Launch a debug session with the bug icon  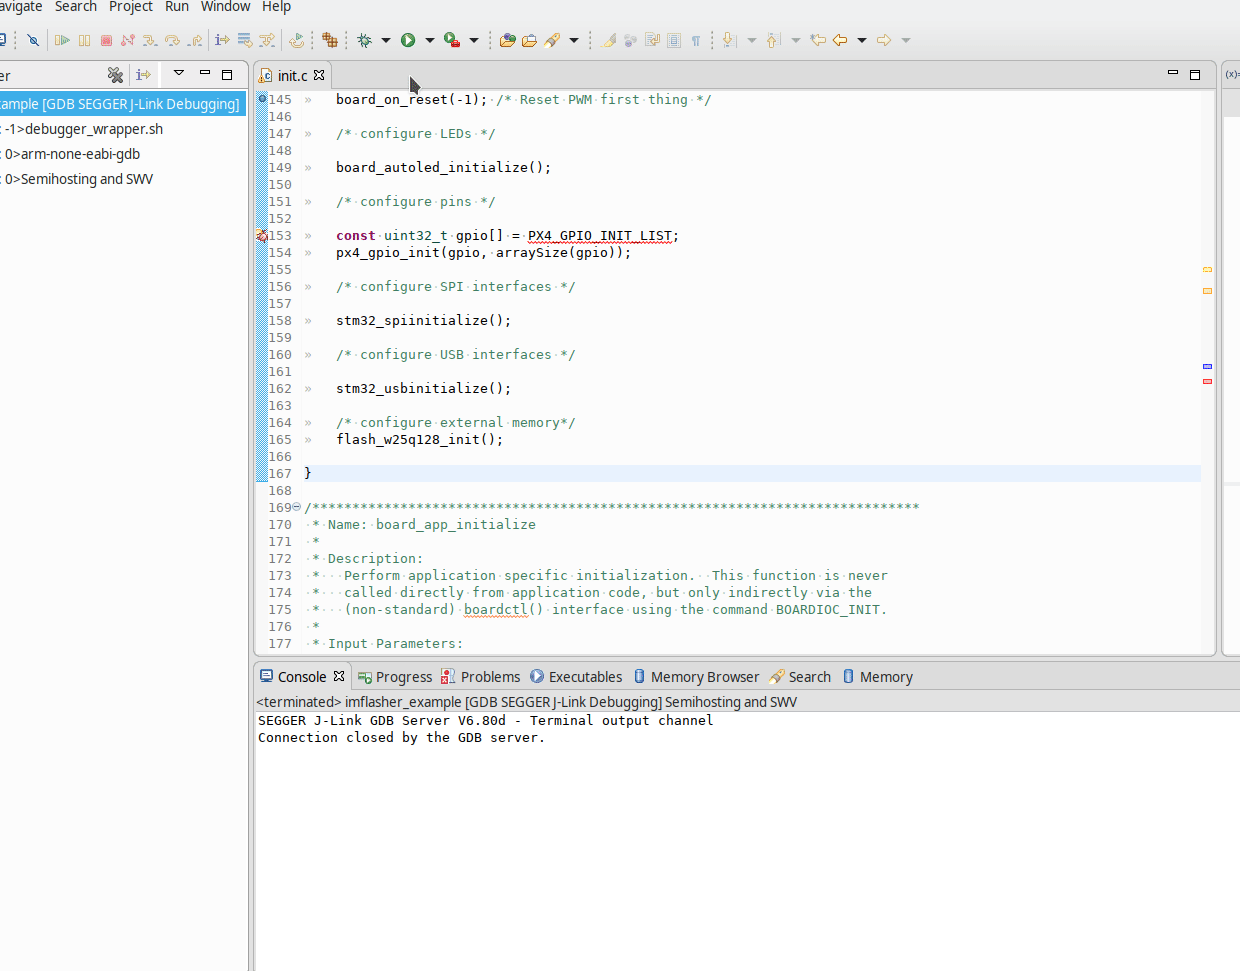pos(365,40)
